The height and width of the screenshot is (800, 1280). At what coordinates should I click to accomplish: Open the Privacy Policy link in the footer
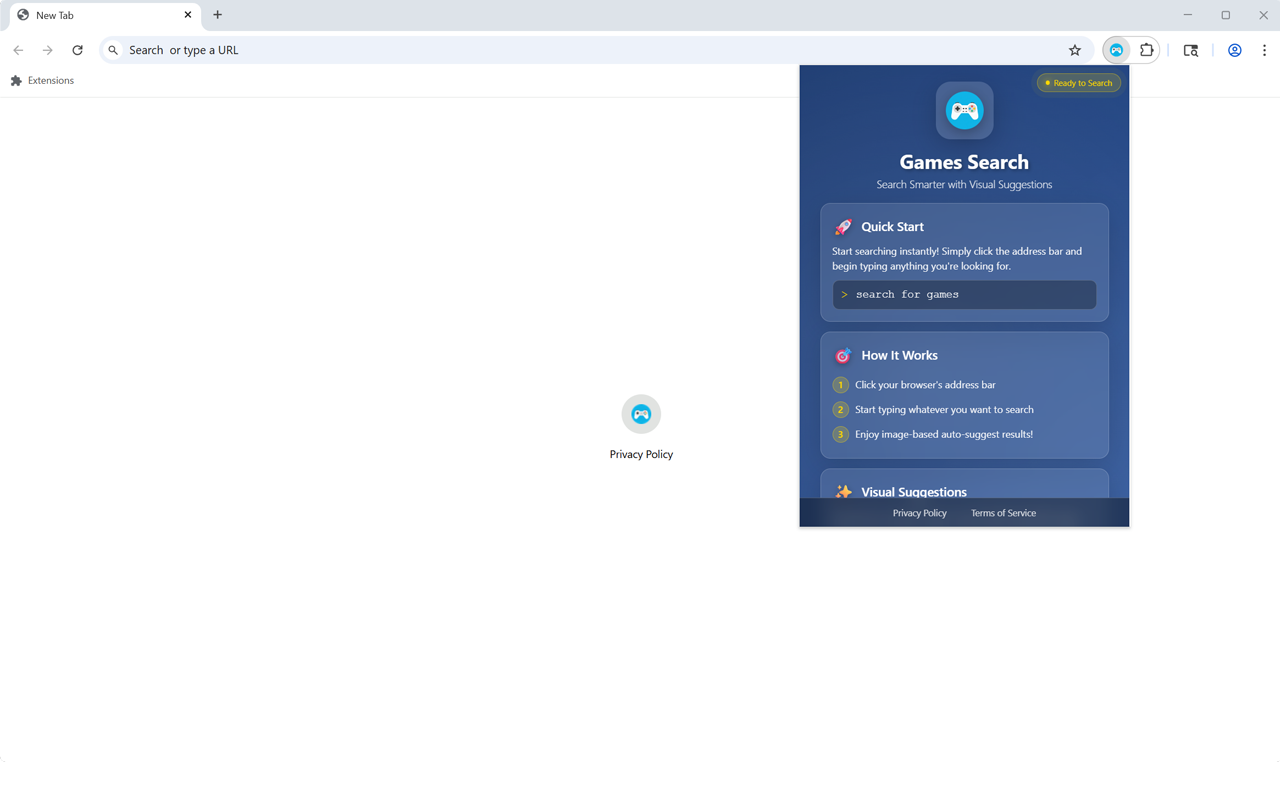tap(919, 512)
